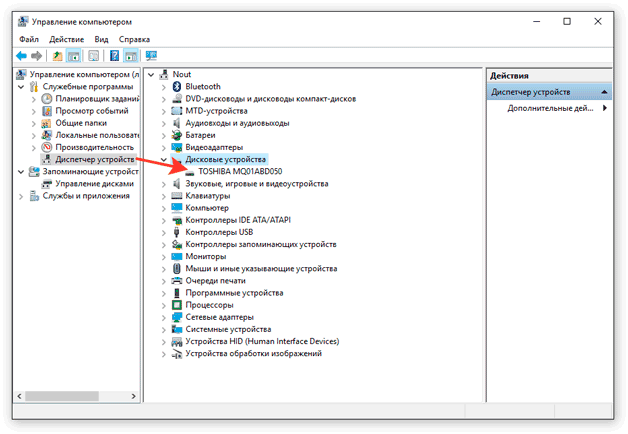Screen dimensions: 628x434
Task: Collapse the Диспетчер устройств actions section arrow
Action: [604, 92]
